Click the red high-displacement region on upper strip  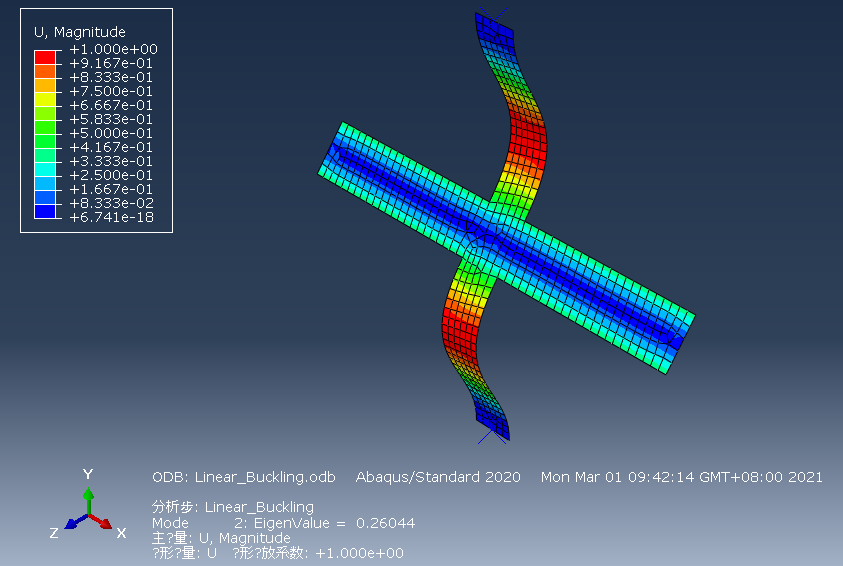click(x=527, y=137)
